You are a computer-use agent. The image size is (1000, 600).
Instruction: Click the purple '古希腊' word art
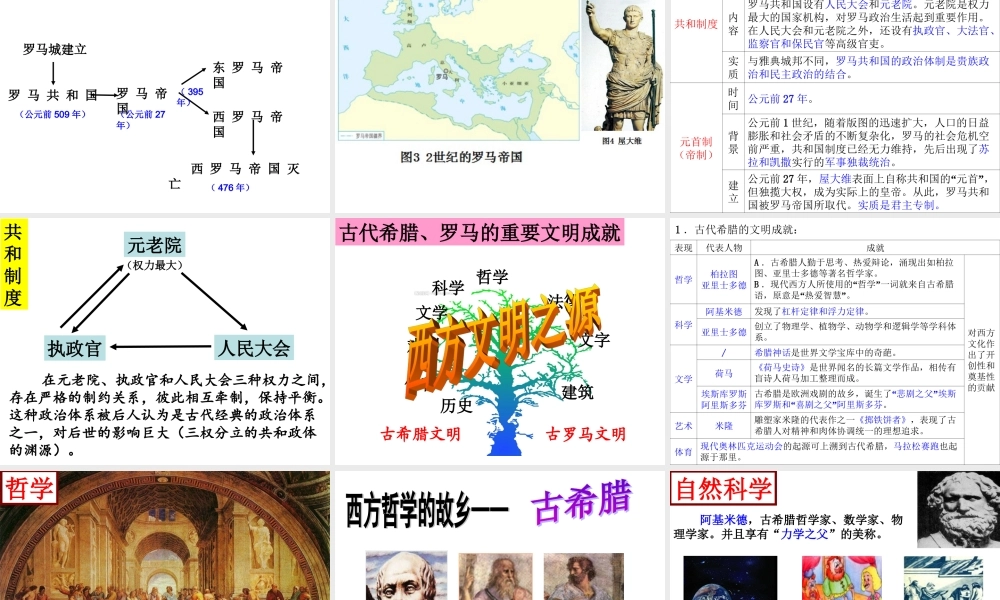click(x=582, y=502)
